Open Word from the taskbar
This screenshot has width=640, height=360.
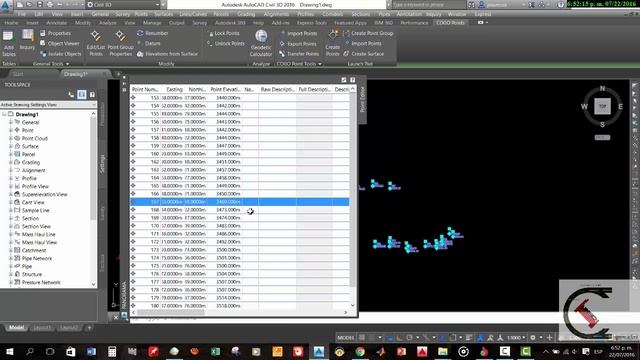point(91,351)
